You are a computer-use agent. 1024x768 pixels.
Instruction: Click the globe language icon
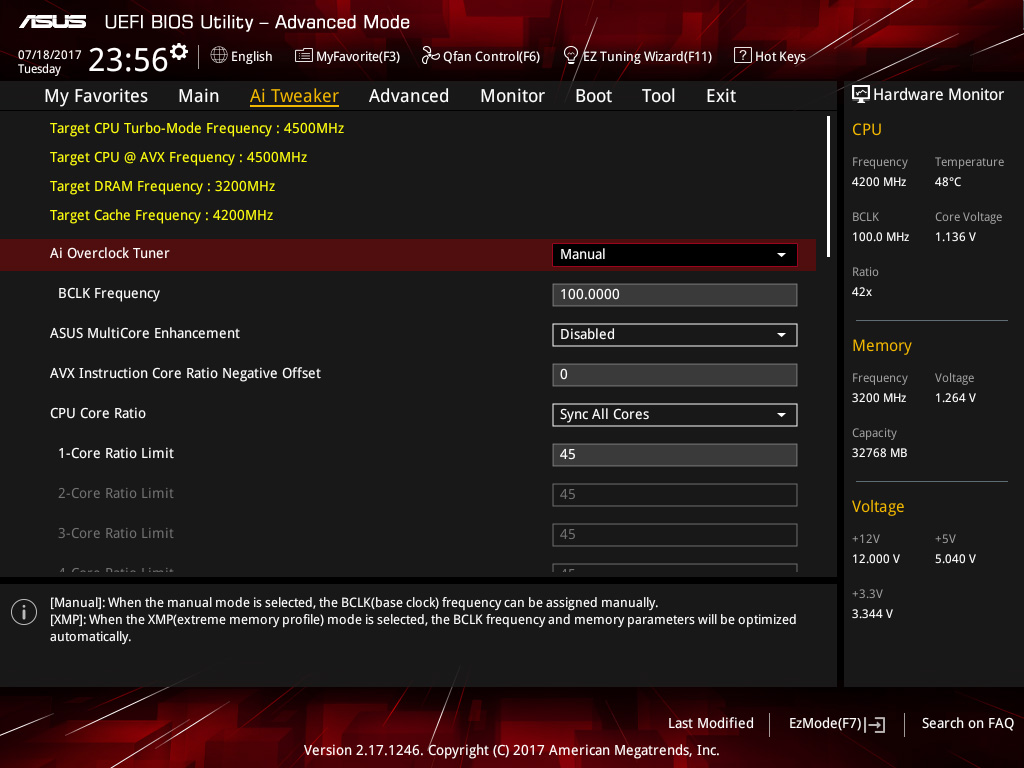(x=219, y=56)
